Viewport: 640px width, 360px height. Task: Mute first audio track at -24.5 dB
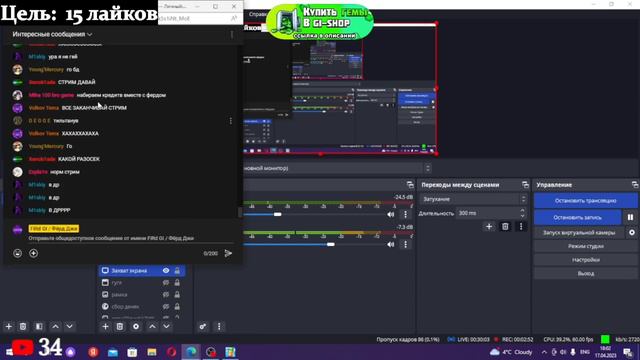[x=391, y=214]
